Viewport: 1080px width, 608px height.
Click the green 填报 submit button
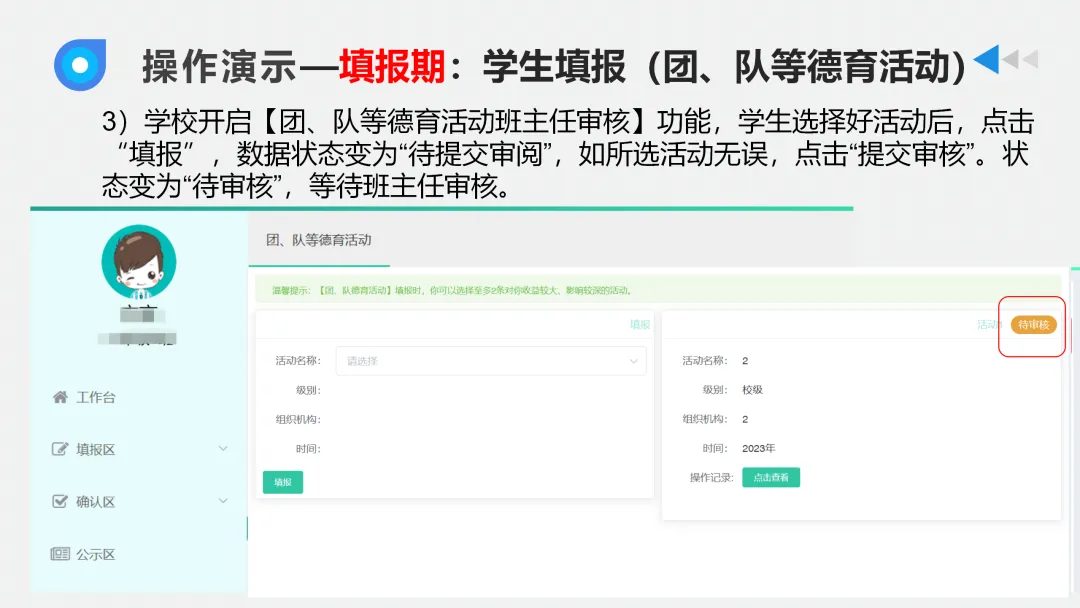point(282,481)
